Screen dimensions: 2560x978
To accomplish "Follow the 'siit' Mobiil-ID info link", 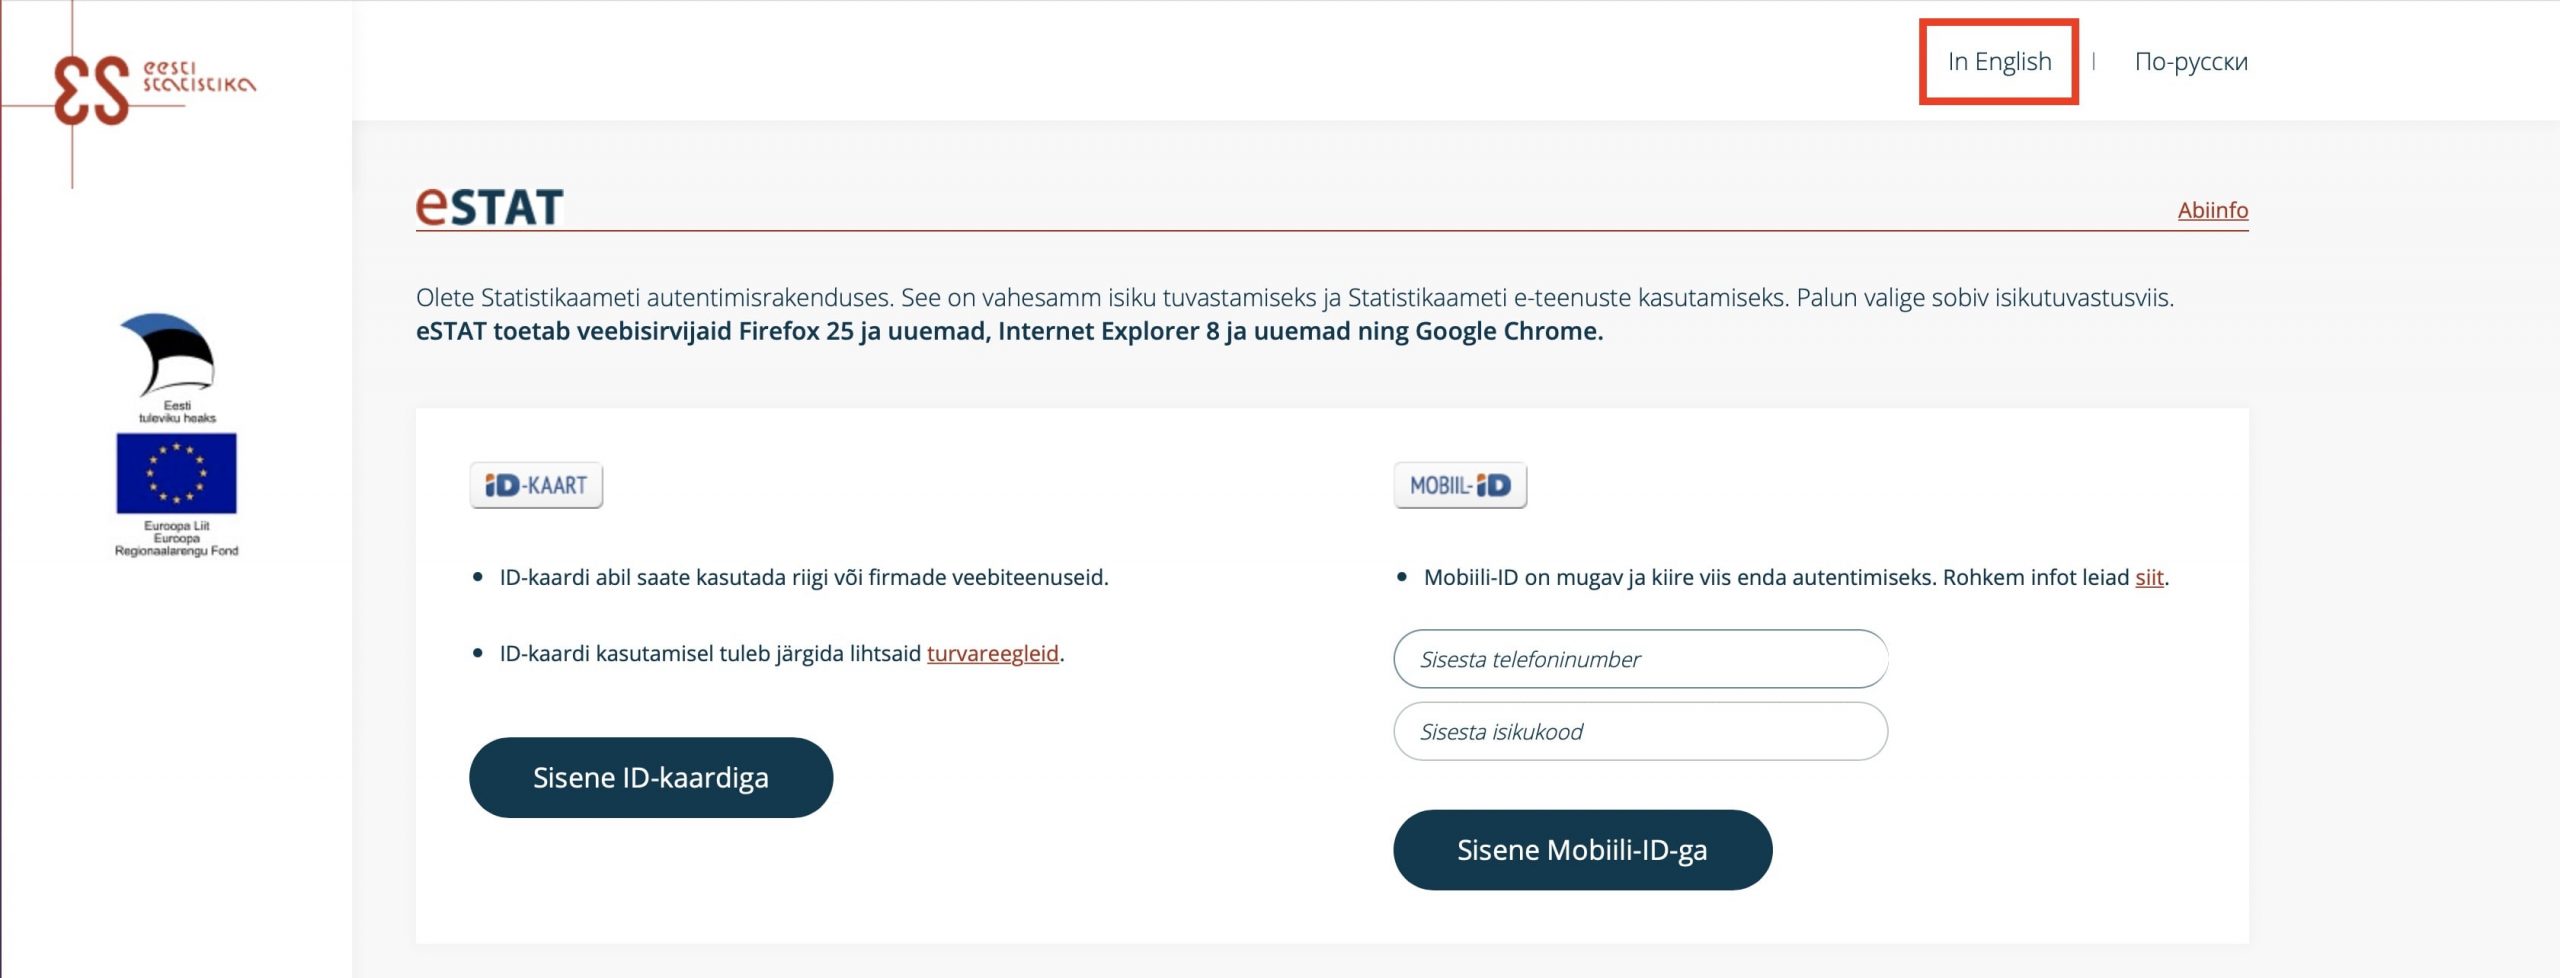I will (x=2149, y=578).
